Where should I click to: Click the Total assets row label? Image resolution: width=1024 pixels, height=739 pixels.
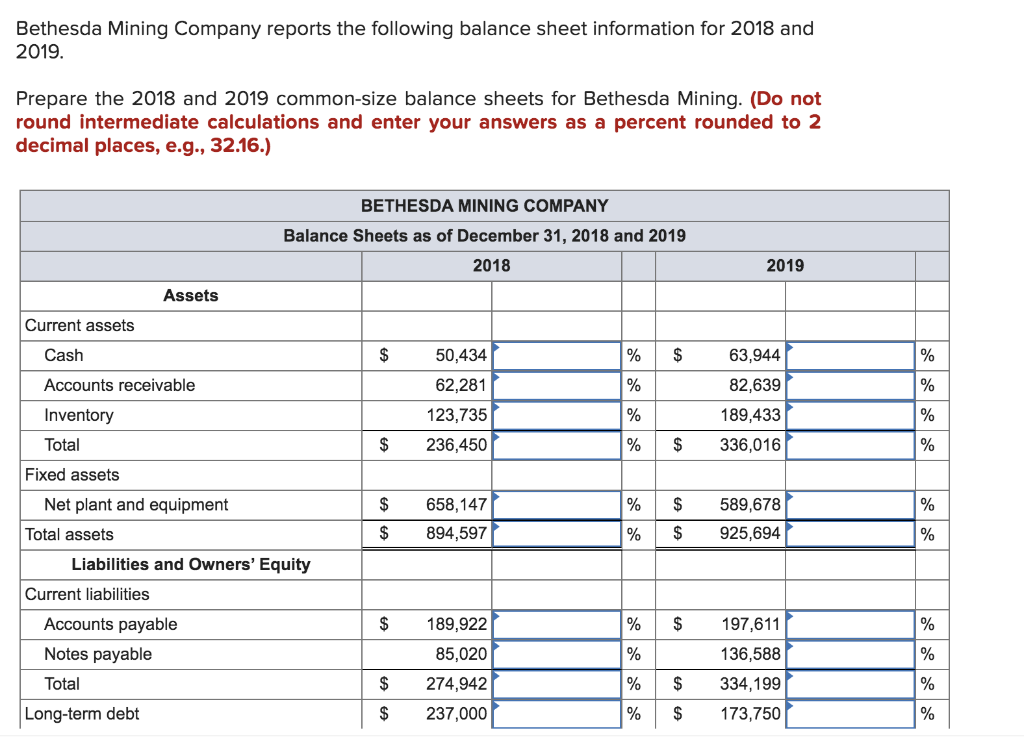point(69,535)
